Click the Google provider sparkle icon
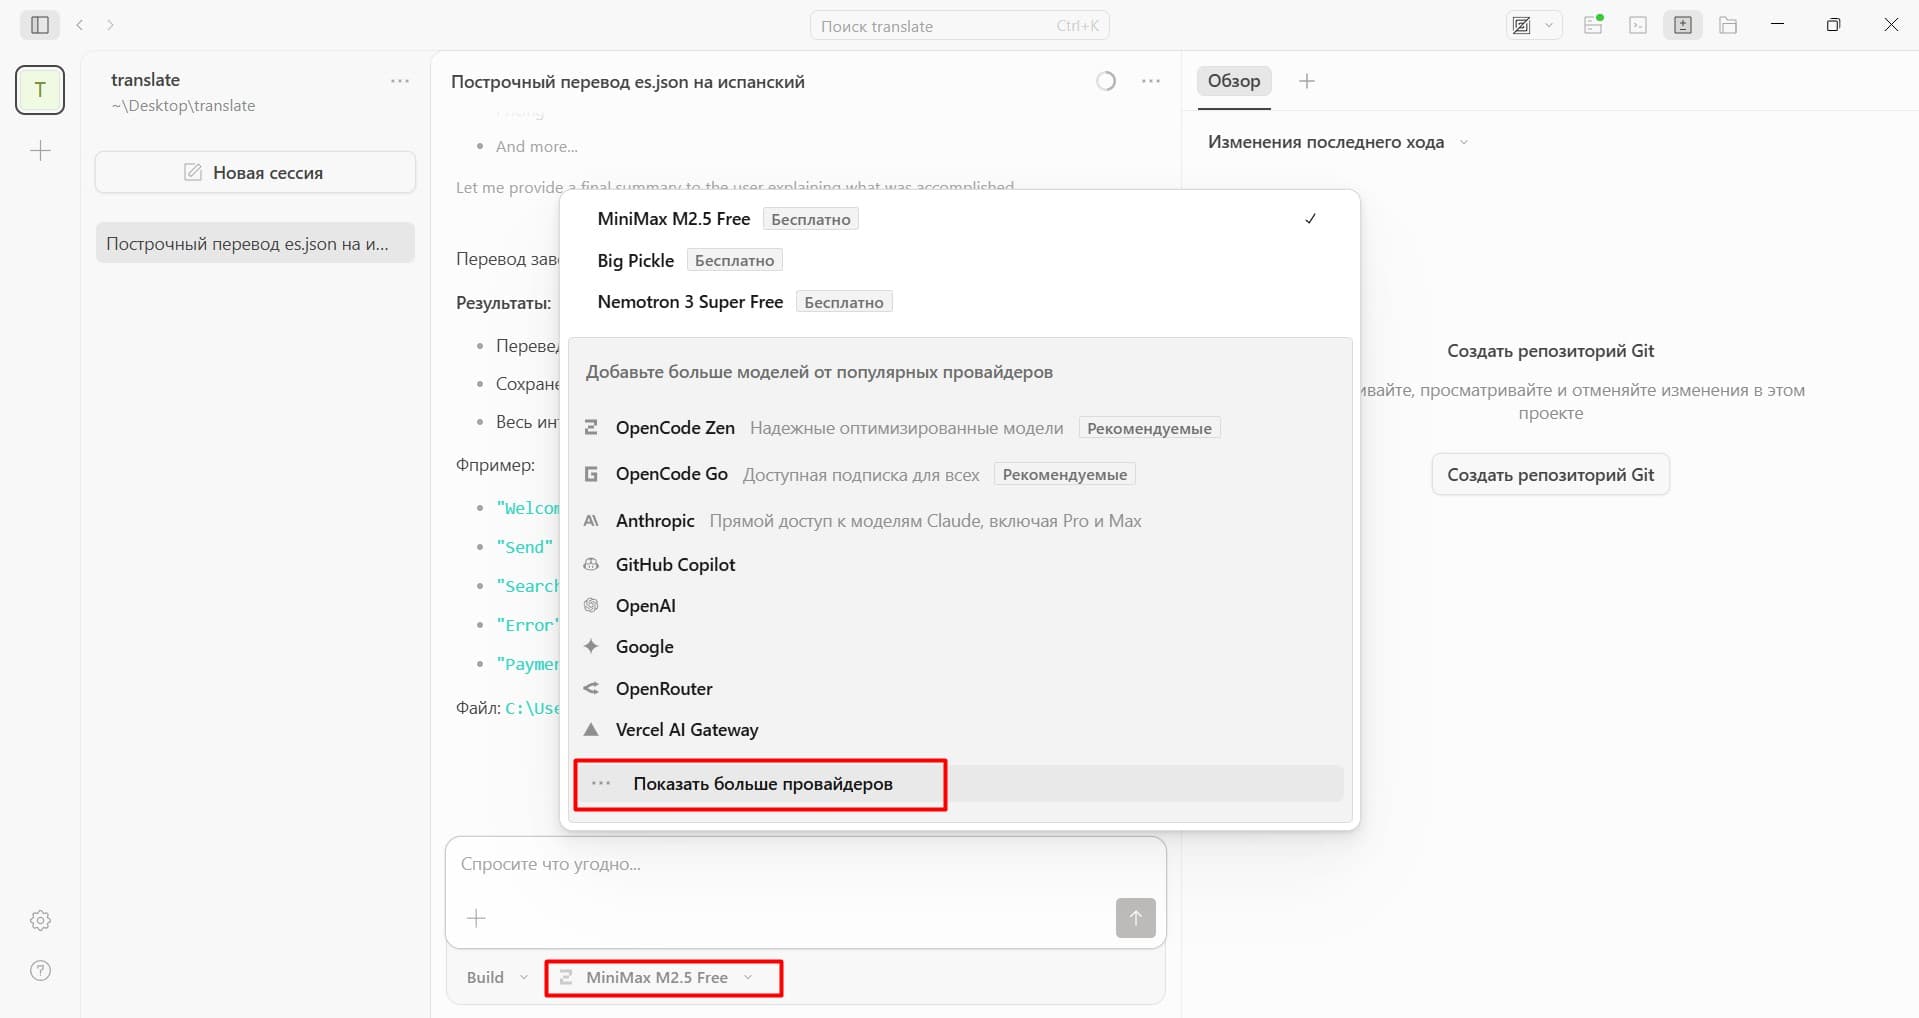The width and height of the screenshot is (1919, 1018). coord(591,646)
